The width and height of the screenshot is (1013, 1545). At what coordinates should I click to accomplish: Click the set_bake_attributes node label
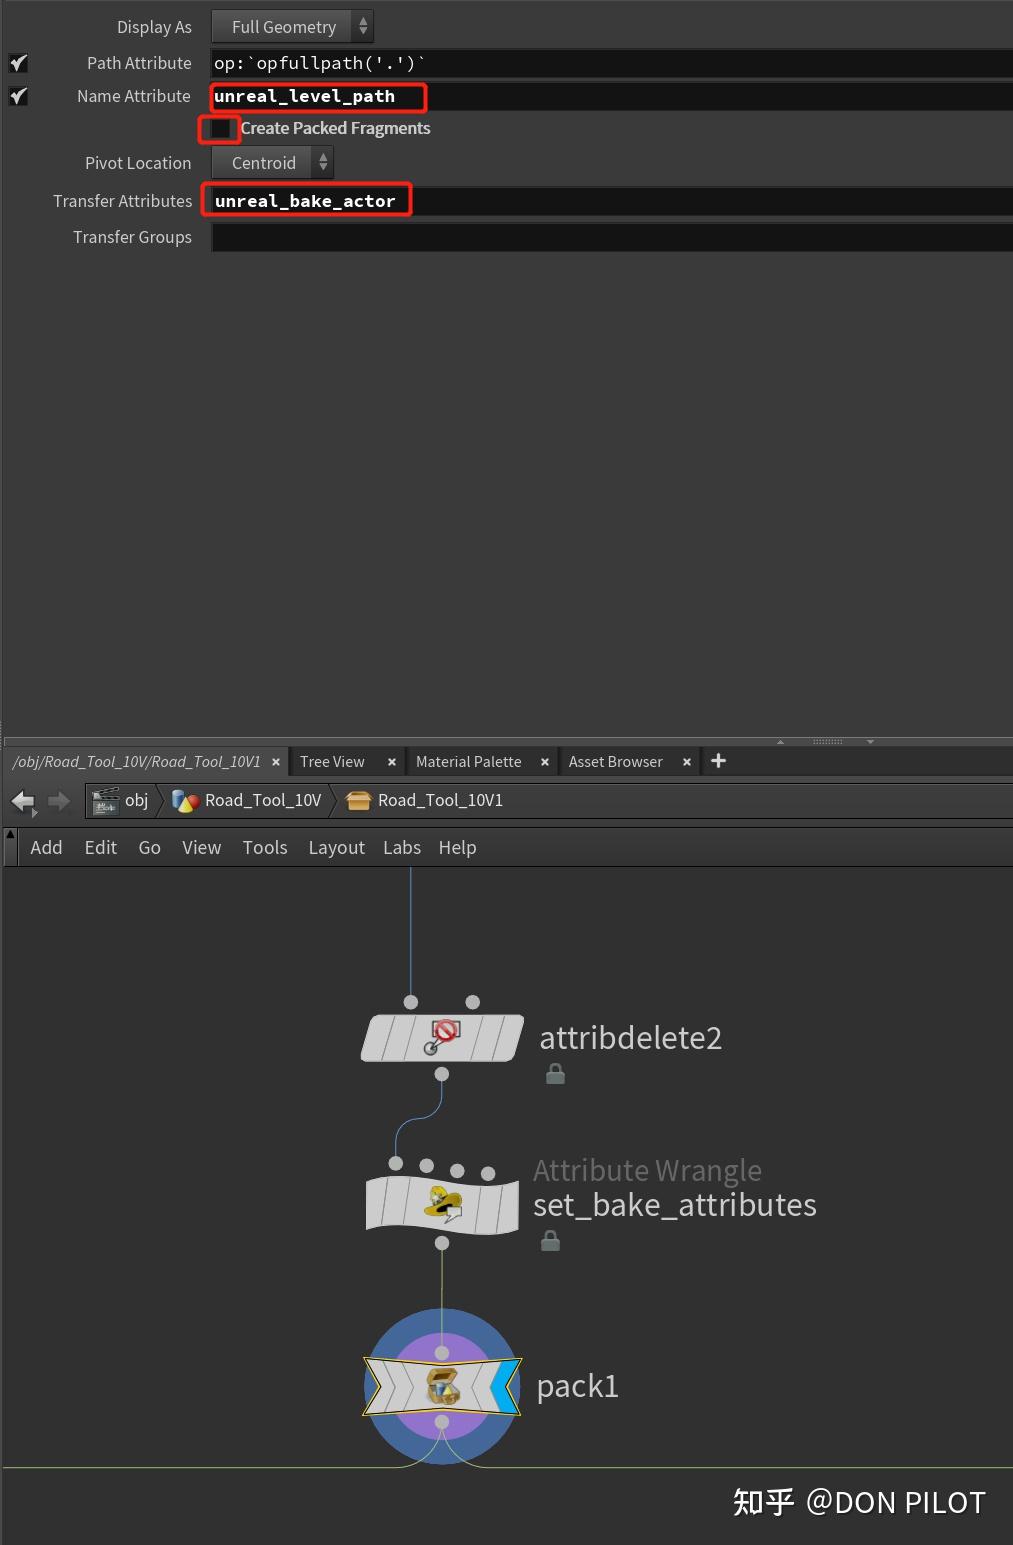click(675, 1205)
